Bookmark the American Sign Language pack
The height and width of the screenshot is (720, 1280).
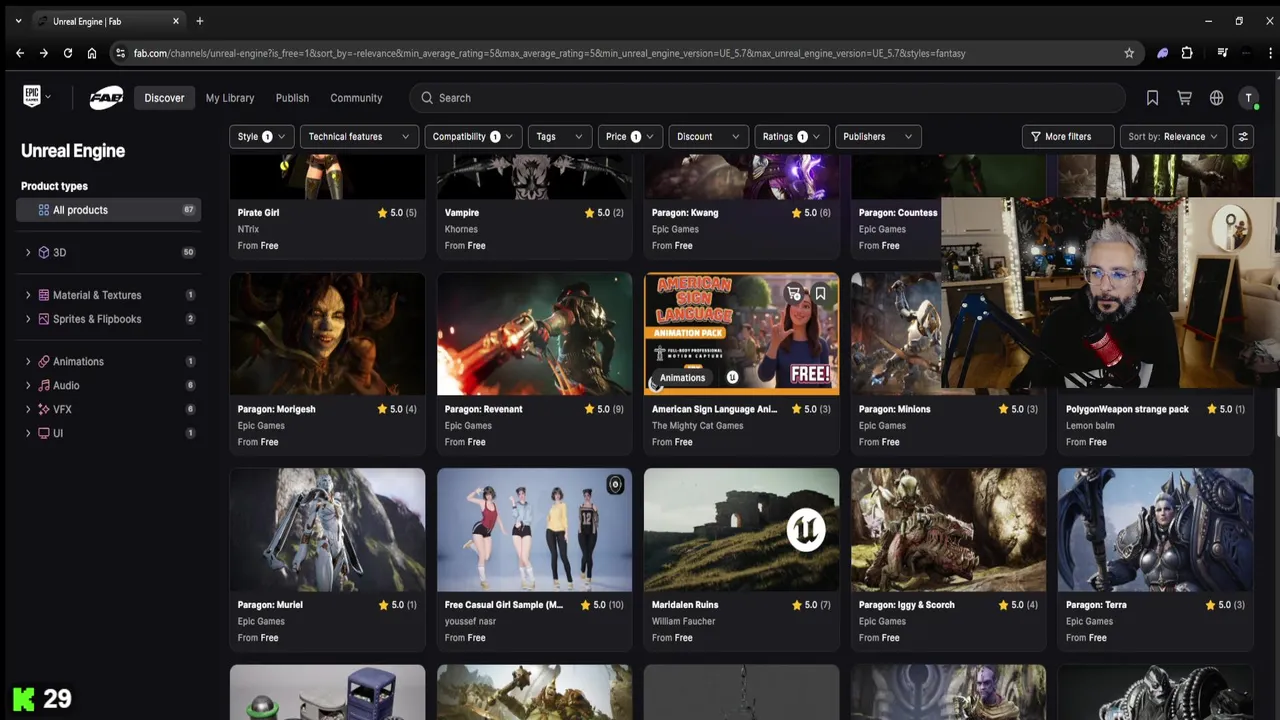coord(820,293)
